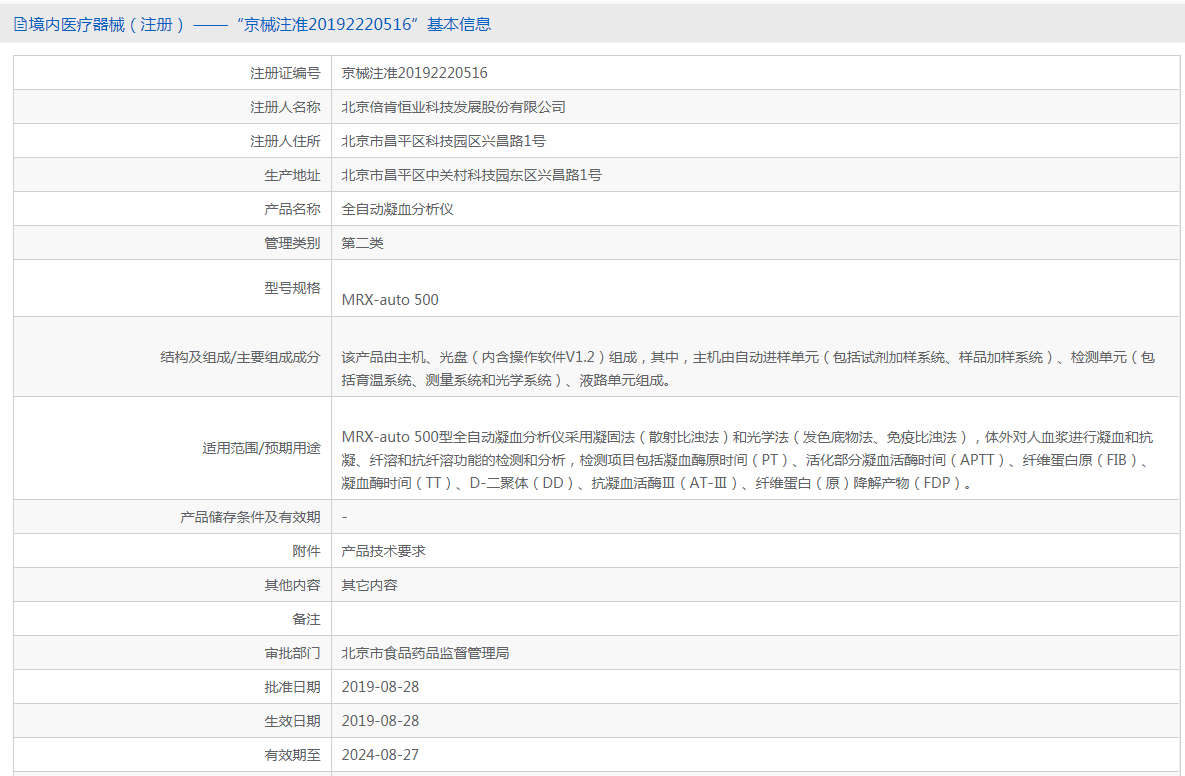Click the 生效日期 label
This screenshot has width=1185, height=776.
coord(292,721)
